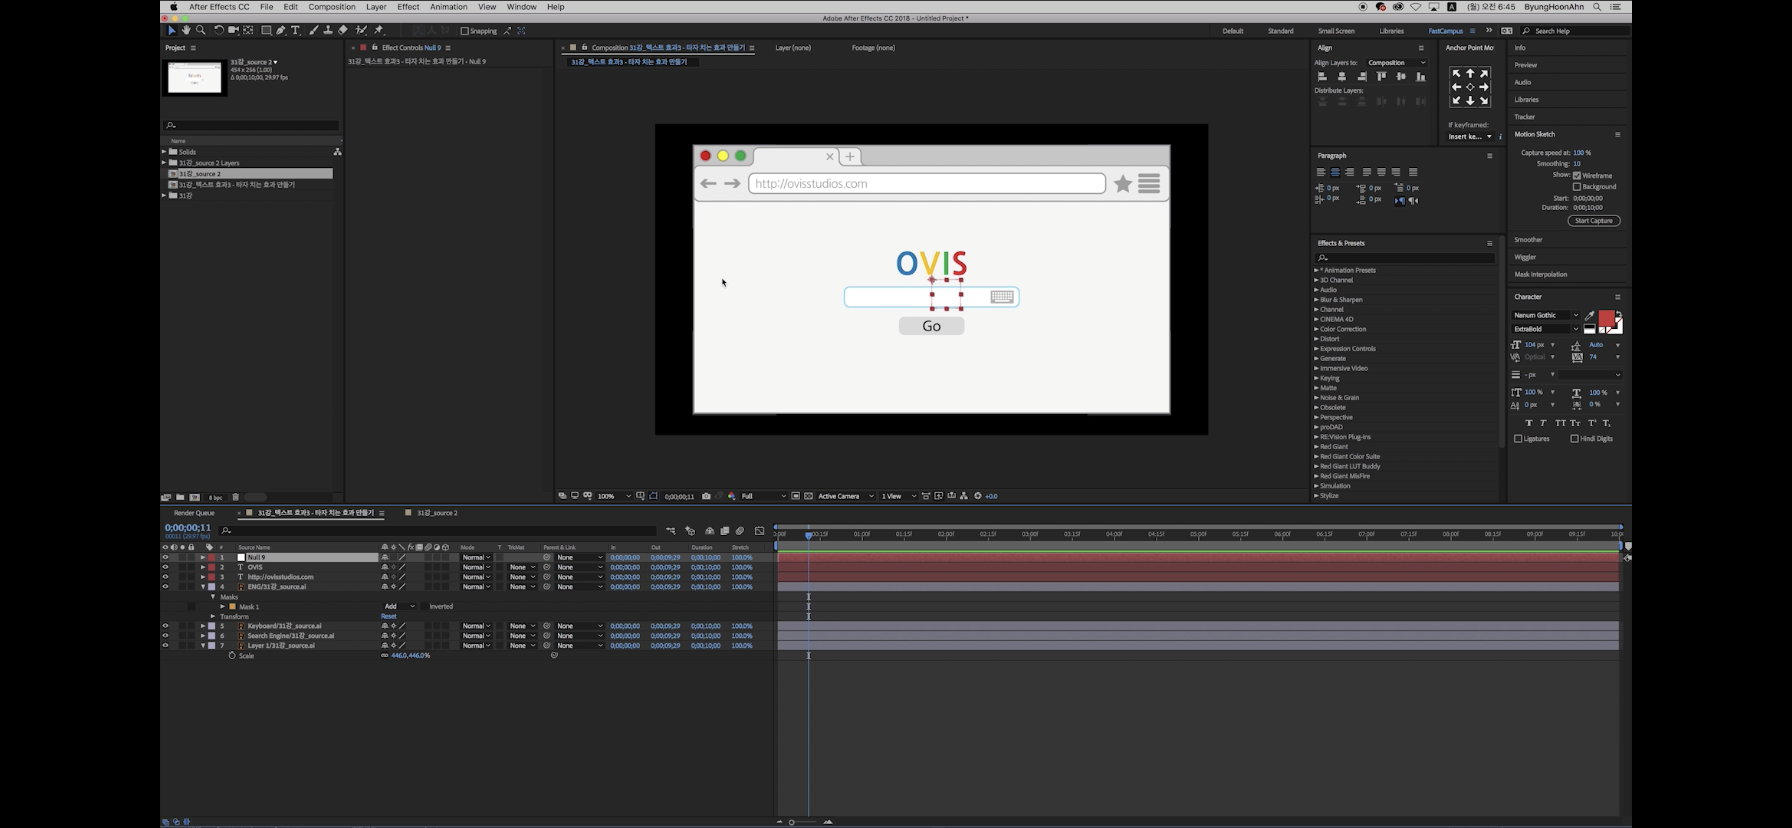Select the Selection arrow tool
The width and height of the screenshot is (1792, 828).
171,30
